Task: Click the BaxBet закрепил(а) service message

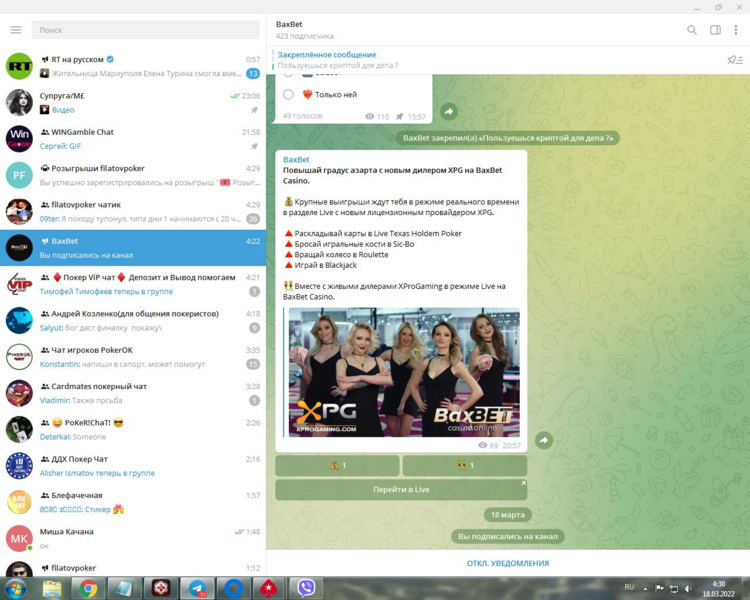Action: 507,138
